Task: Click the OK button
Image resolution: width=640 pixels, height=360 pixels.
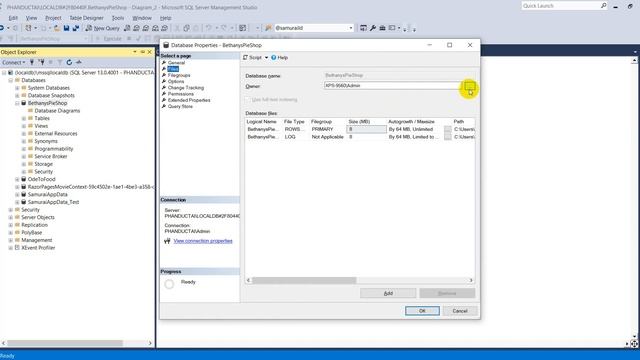Action: (x=422, y=311)
